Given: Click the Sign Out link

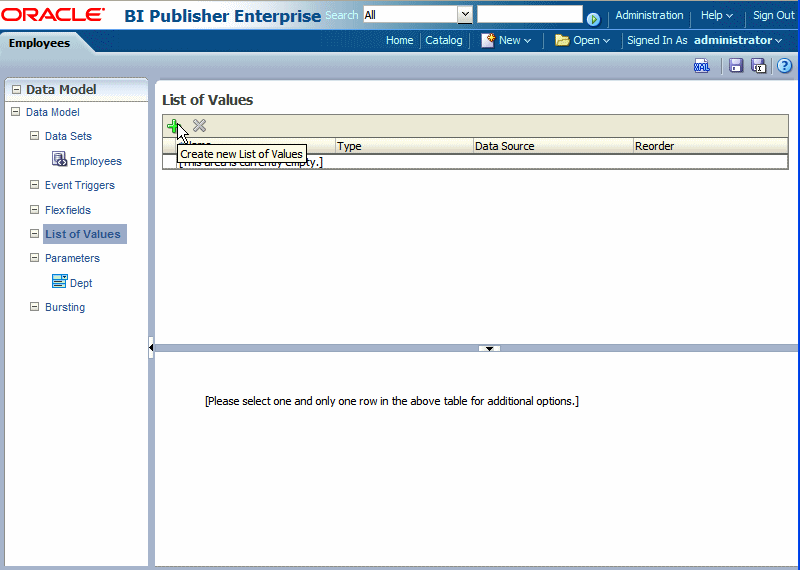Looking at the screenshot, I should 773,15.
